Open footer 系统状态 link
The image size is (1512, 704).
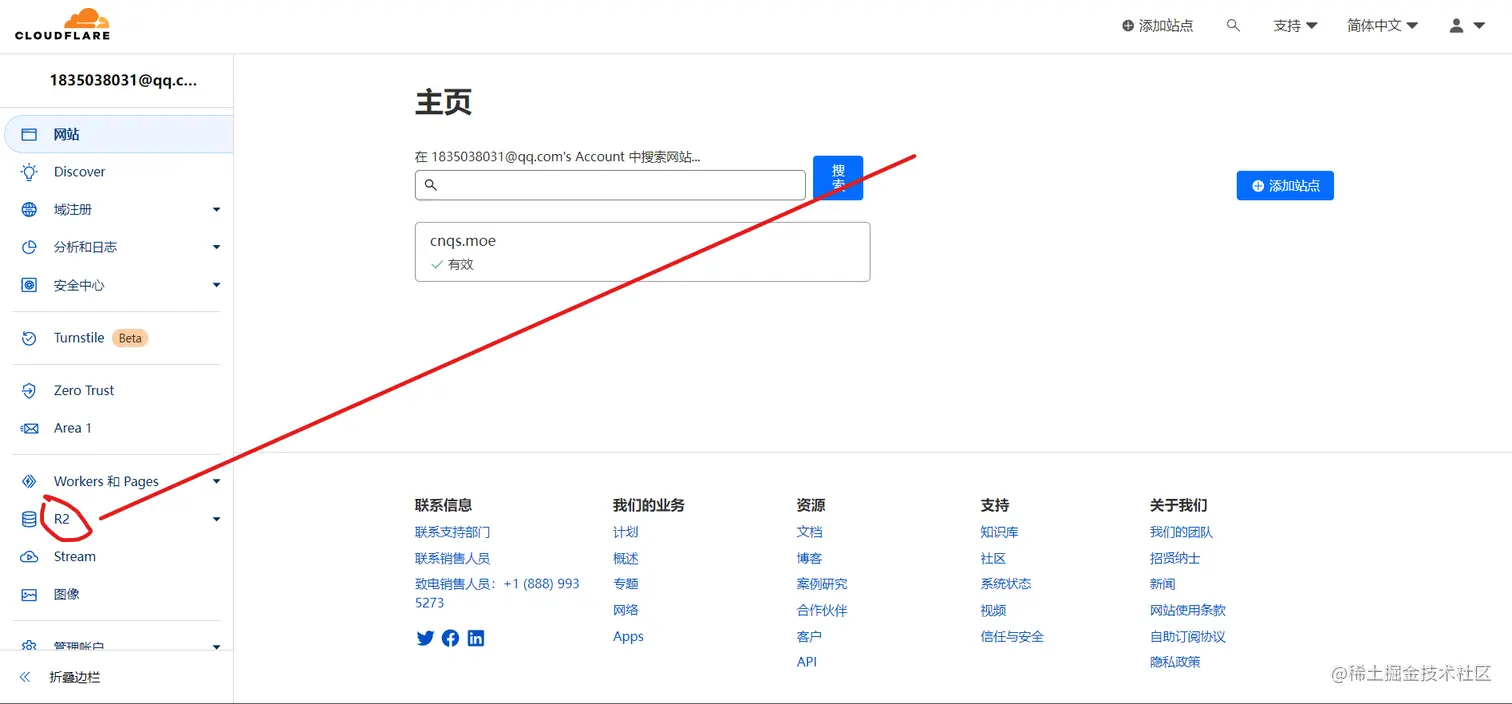click(x=1006, y=584)
